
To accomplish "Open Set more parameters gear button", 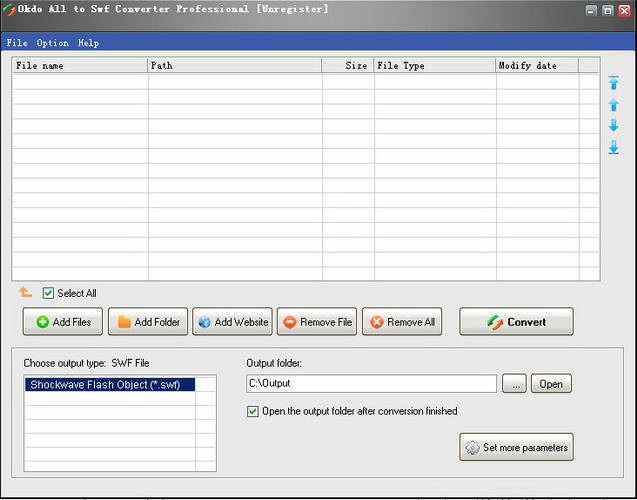I will (516, 447).
